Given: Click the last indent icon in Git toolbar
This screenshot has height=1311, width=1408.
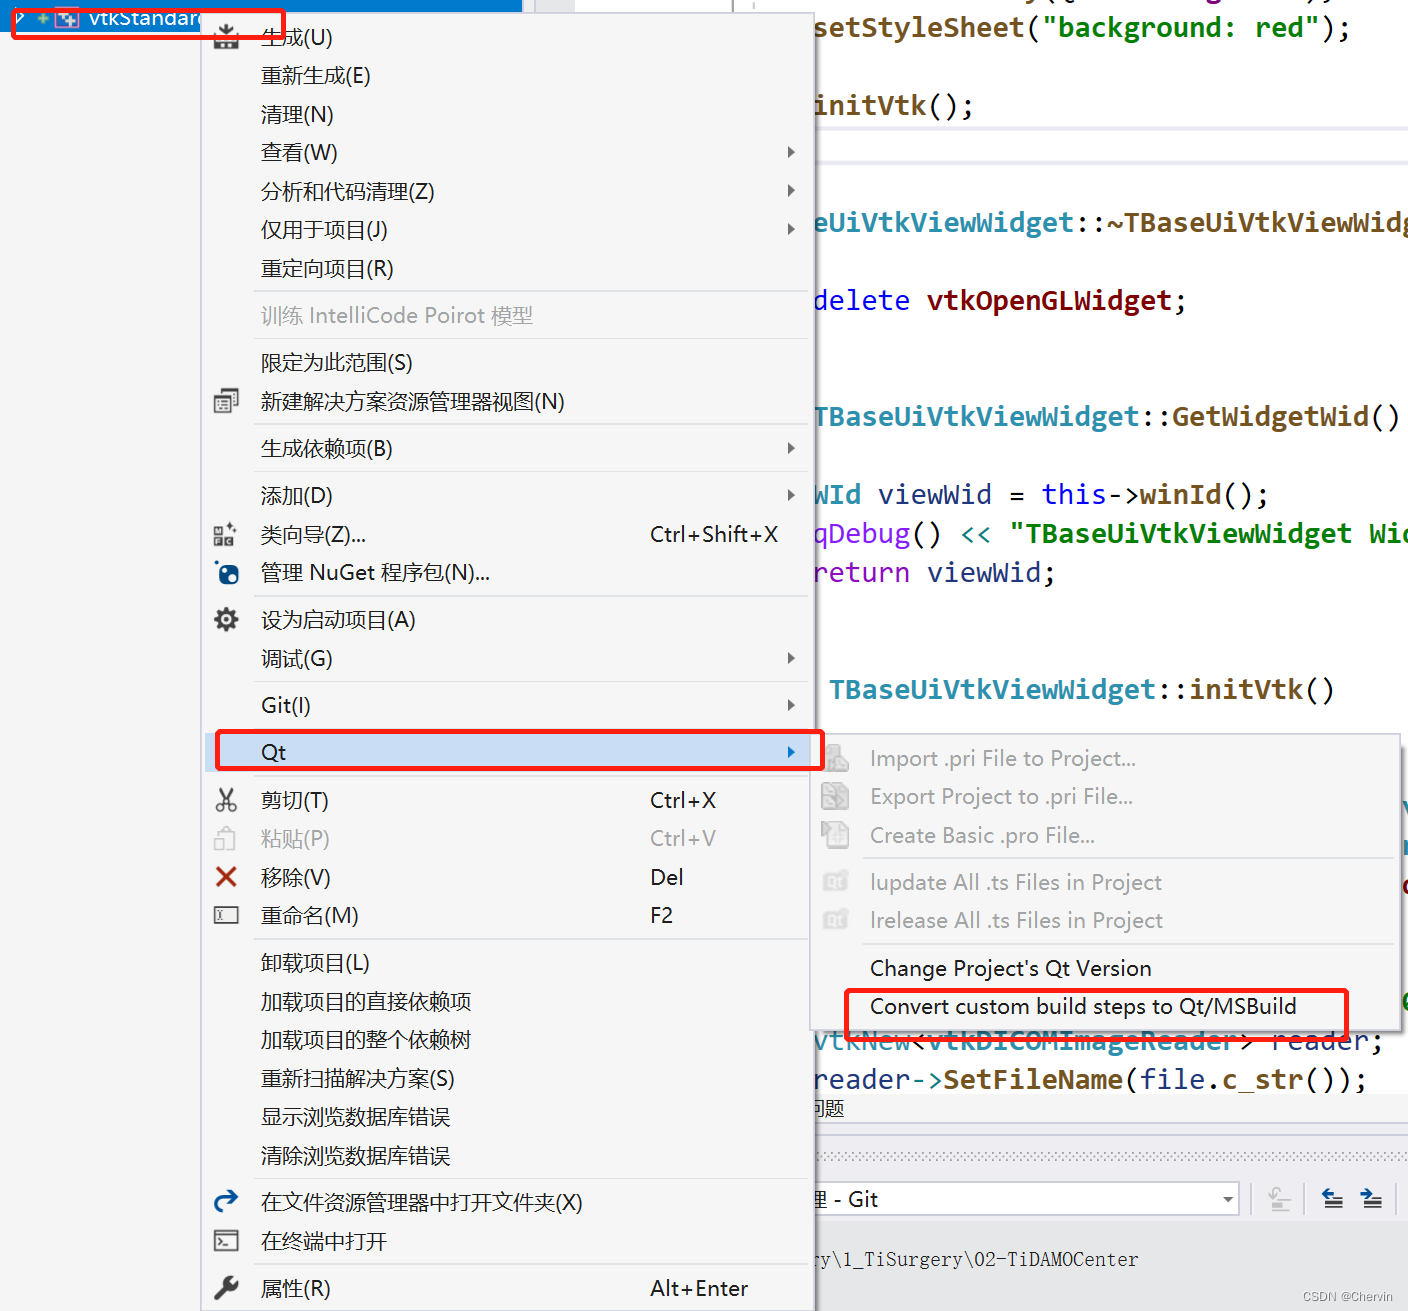Looking at the screenshot, I should pos(1371,1198).
